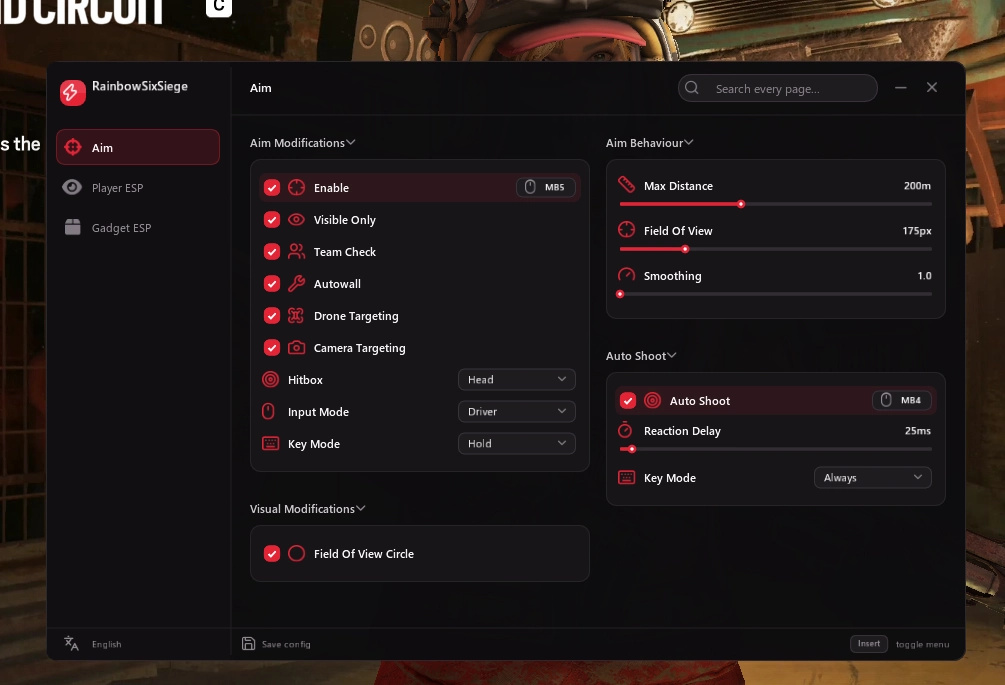1005x685 pixels.
Task: Click the crosshair icon beside Enable
Action: [296, 187]
